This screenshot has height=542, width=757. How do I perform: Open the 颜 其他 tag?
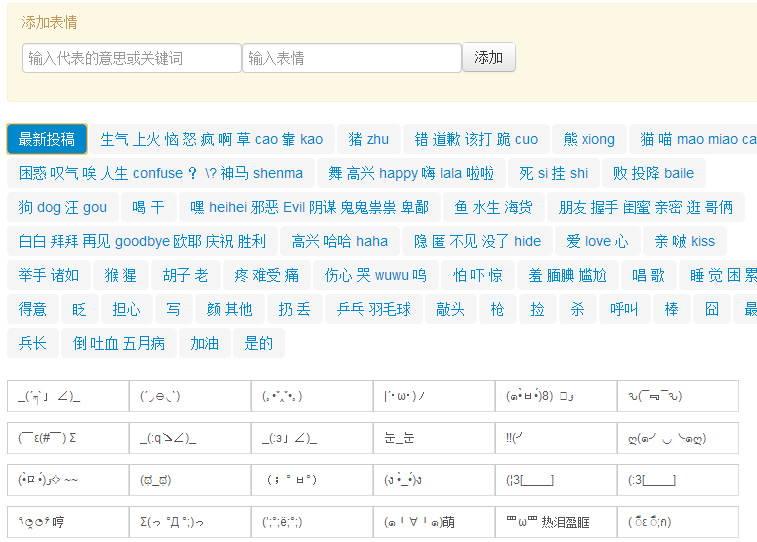(230, 309)
